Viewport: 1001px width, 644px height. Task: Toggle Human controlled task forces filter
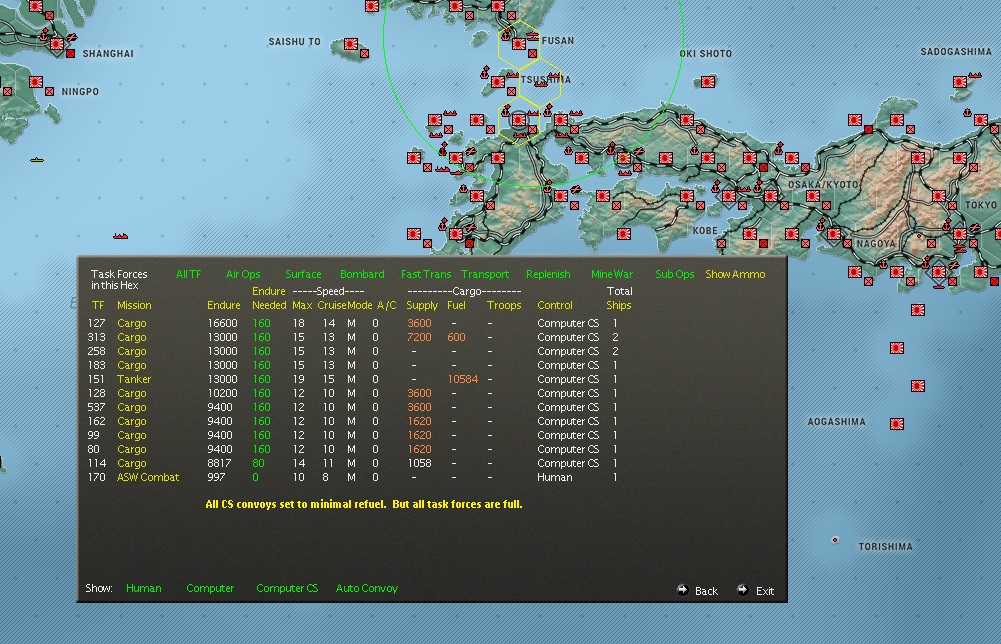coord(144,588)
